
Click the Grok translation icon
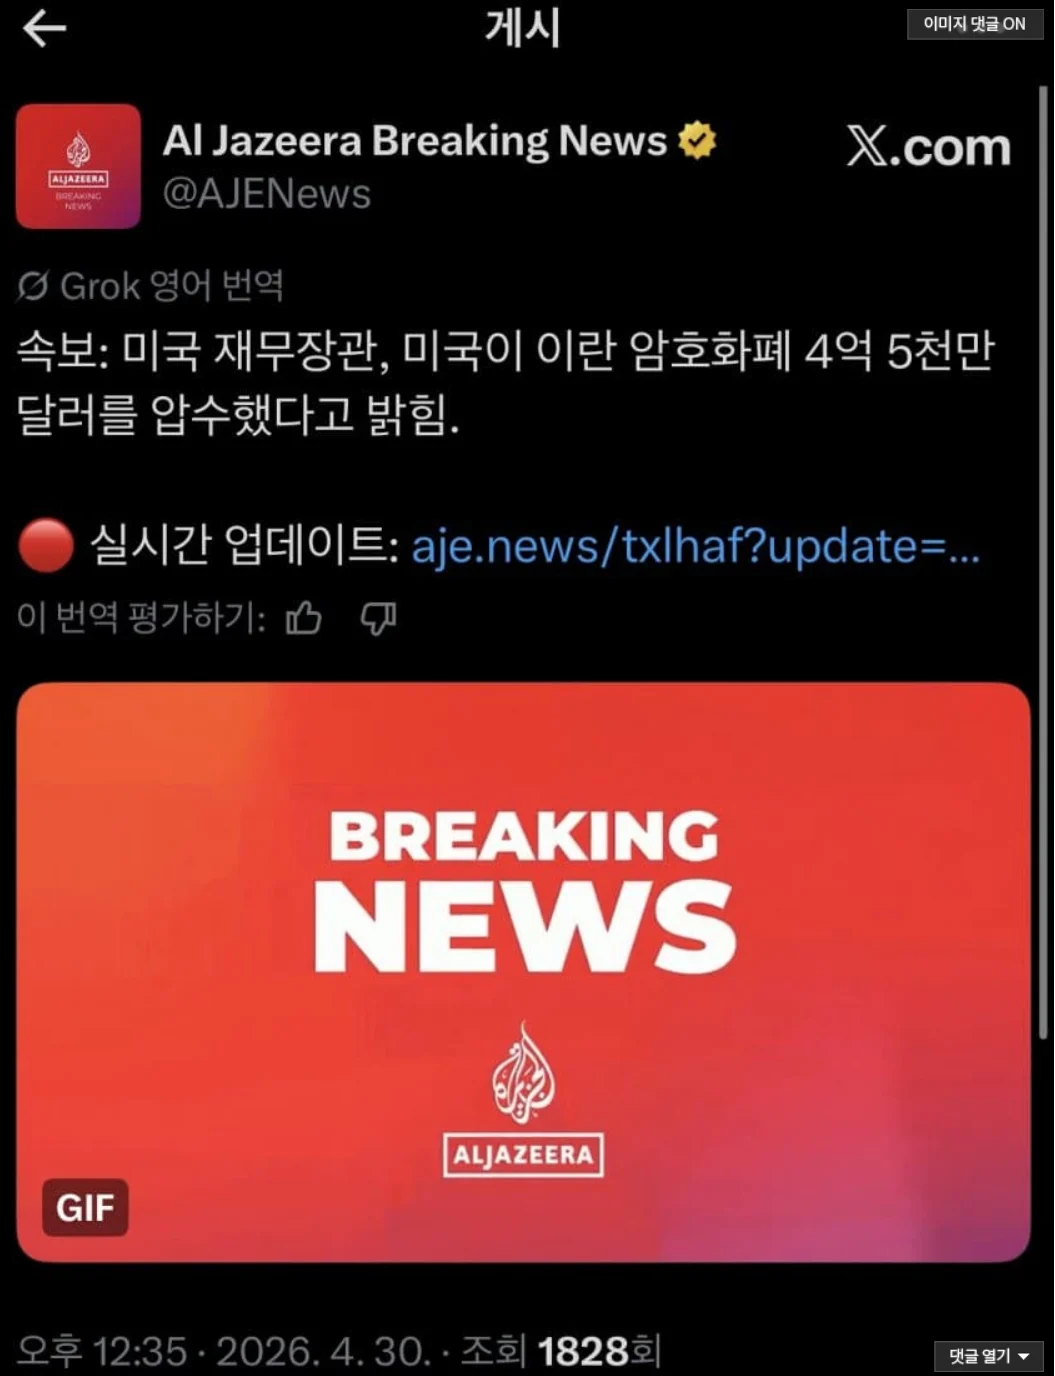point(32,286)
